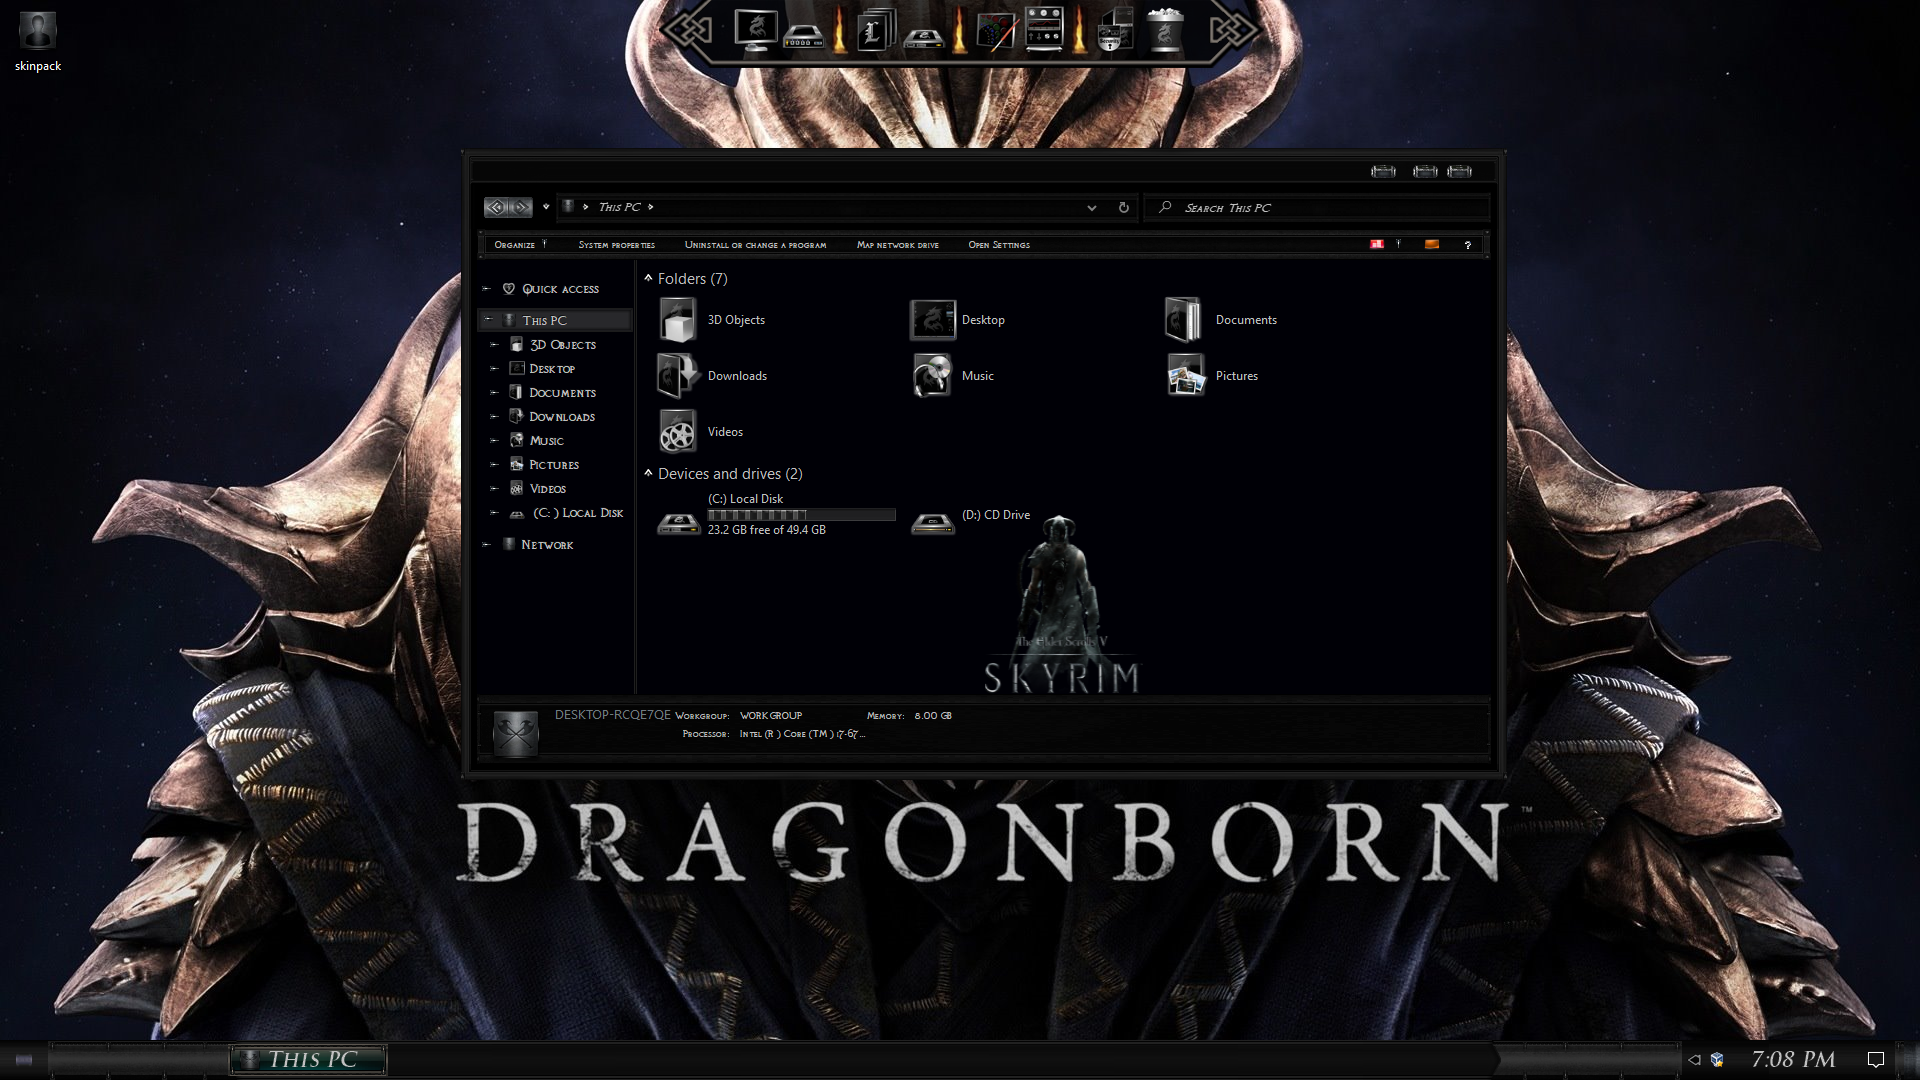This screenshot has height=1080, width=1920.
Task: Open the address bar history dropdown
Action: tap(1092, 208)
